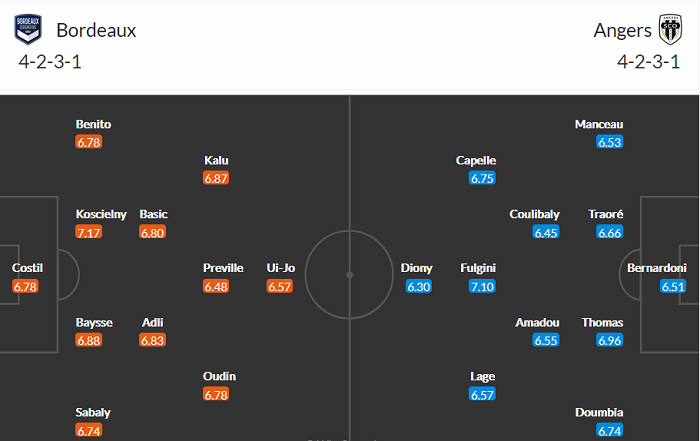Screen dimensions: 700x441
Task: Select Angers striker Diony
Action: point(417,268)
